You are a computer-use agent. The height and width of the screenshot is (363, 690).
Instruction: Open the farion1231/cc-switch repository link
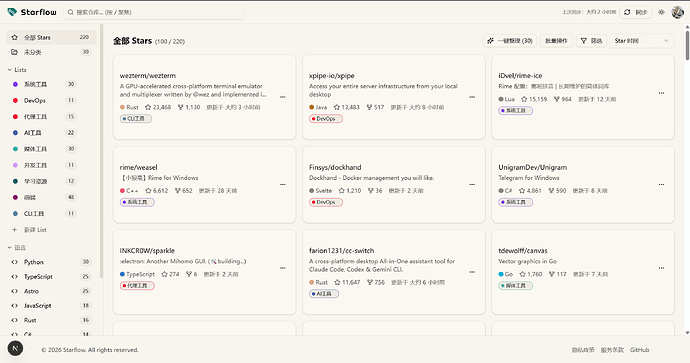(341, 251)
